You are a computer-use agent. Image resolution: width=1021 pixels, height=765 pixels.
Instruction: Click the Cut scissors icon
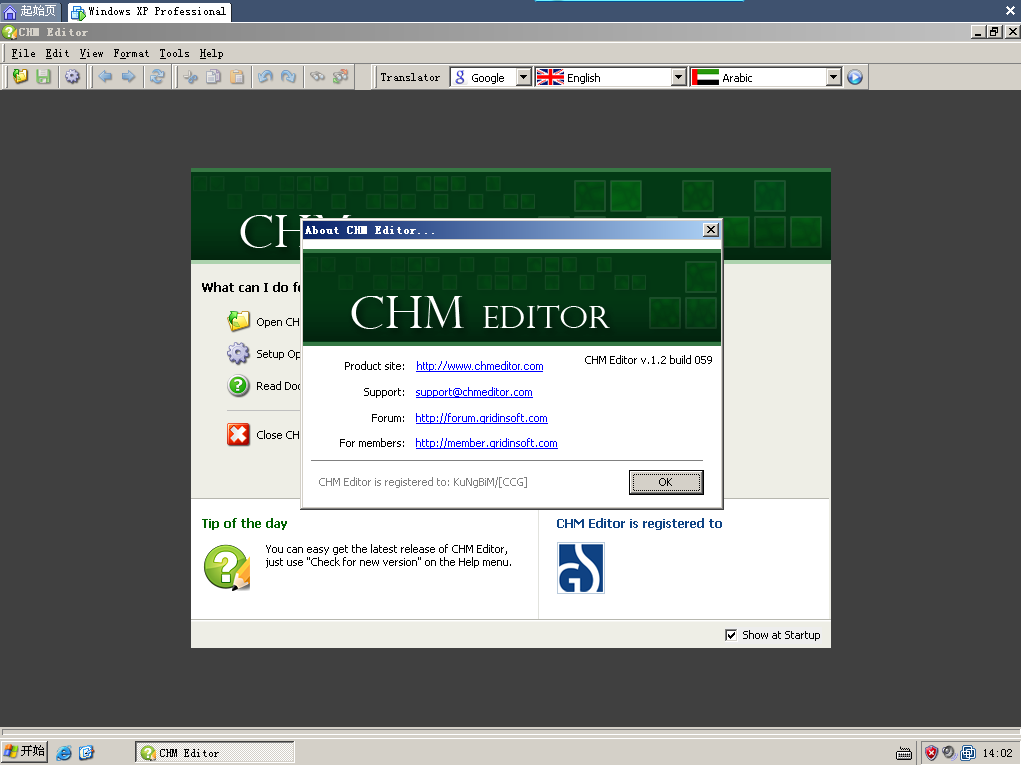coord(190,77)
